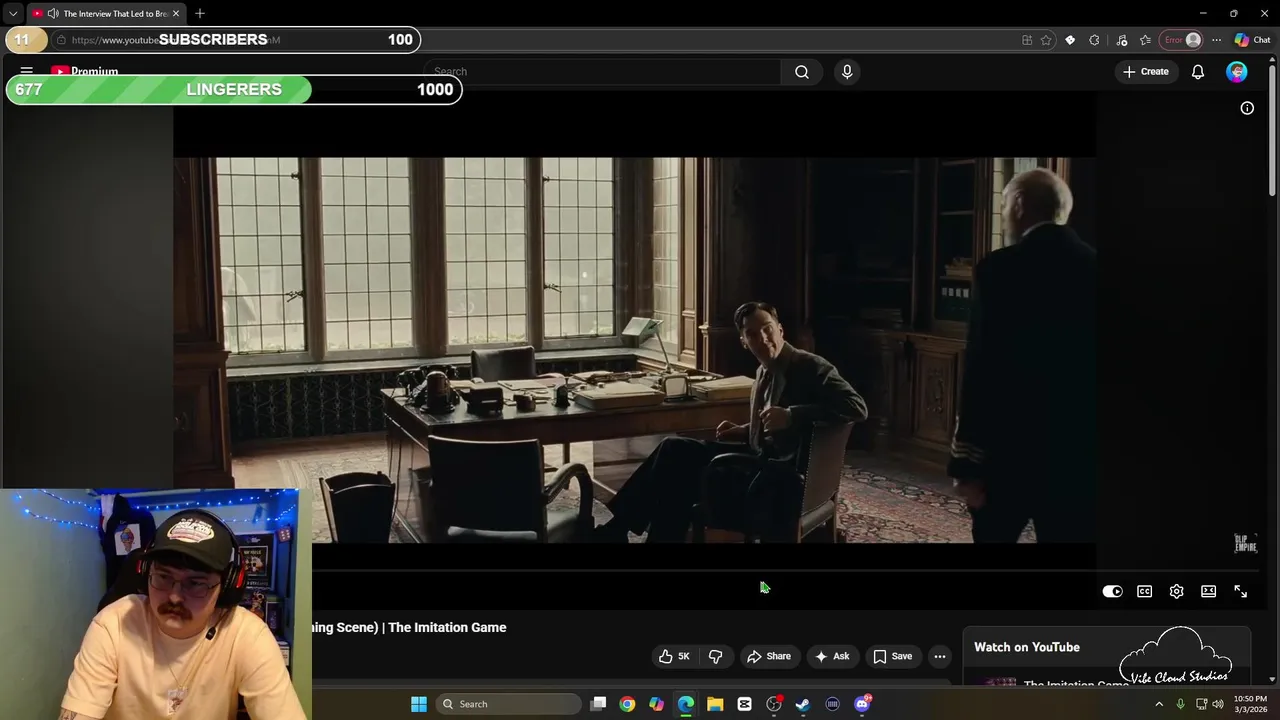This screenshot has height=720, width=1280.
Task: Open the YouTube account avatar menu
Action: [x=1237, y=72]
